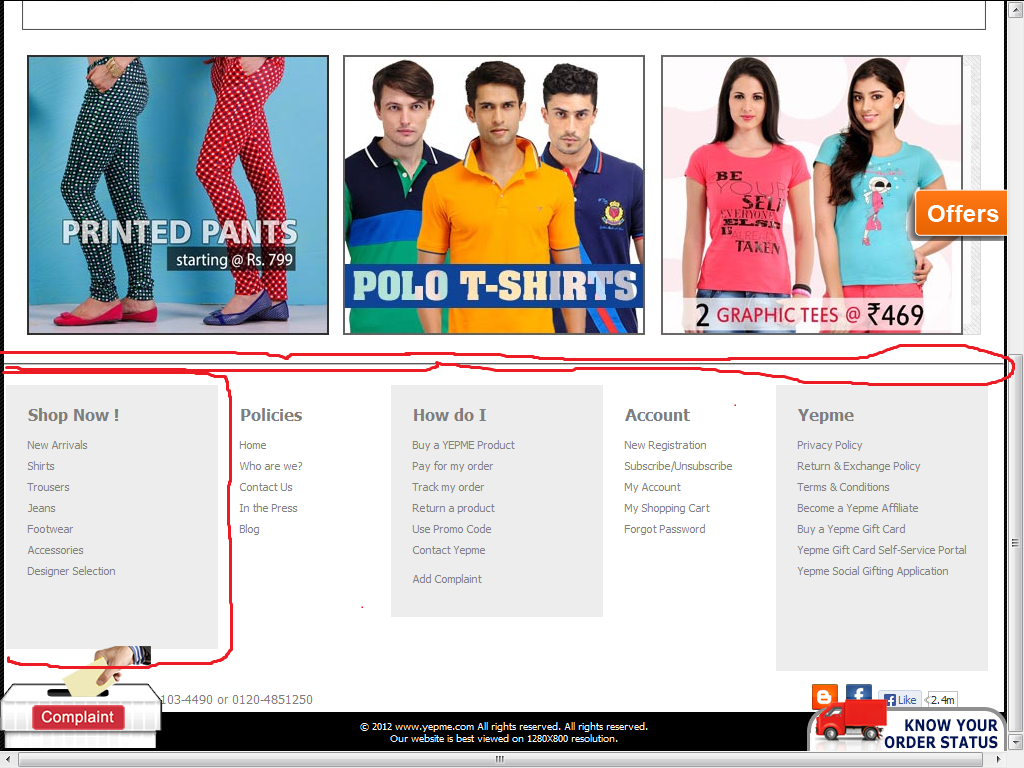Open Yepme Social Gifting Application link
This screenshot has width=1024, height=768.
(x=872, y=571)
